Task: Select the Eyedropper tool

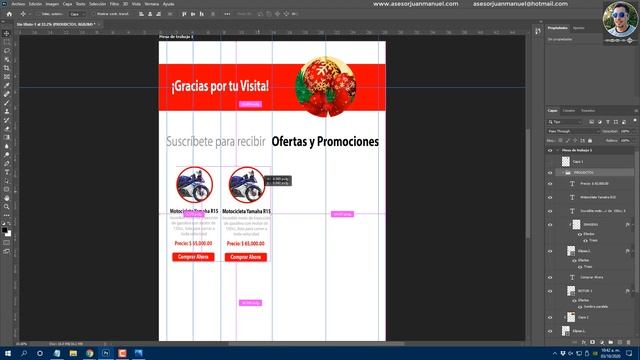Action: 7,85
